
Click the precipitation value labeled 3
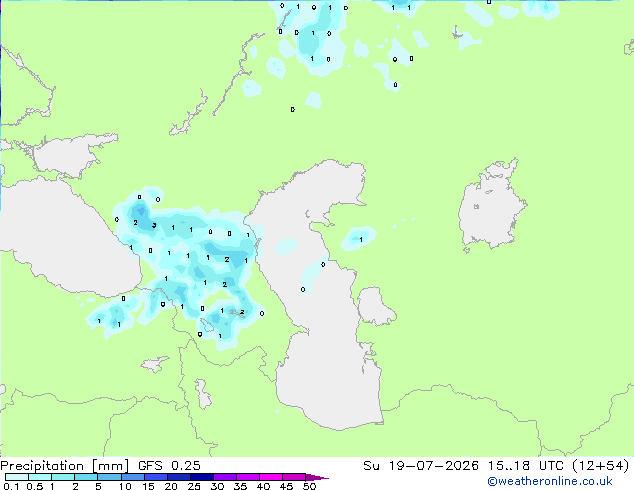[x=154, y=226]
